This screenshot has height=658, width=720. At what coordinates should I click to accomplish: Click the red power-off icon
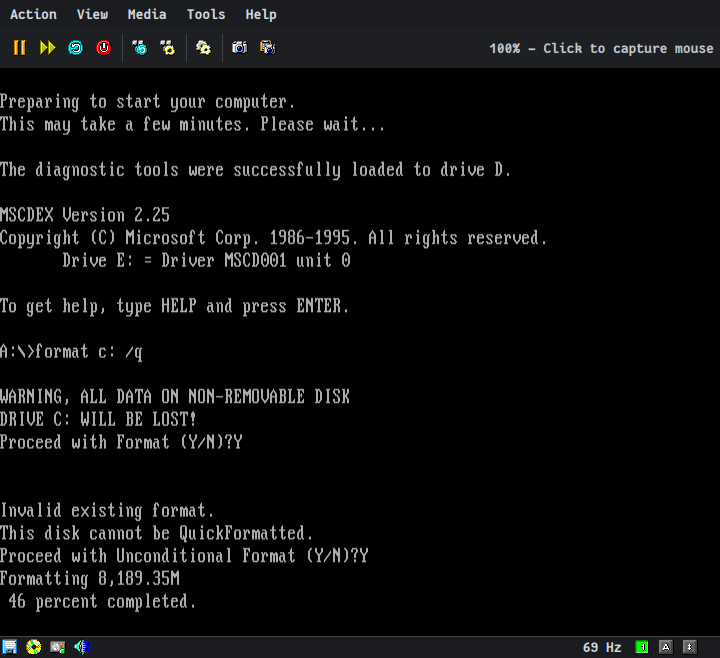104,48
